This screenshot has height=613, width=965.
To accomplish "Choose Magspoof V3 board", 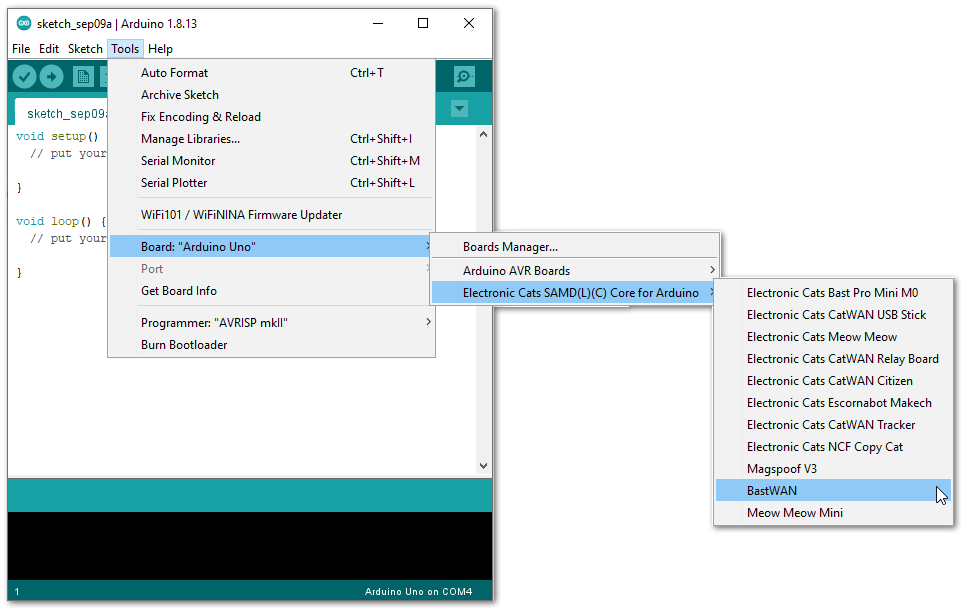I will coord(833,469).
